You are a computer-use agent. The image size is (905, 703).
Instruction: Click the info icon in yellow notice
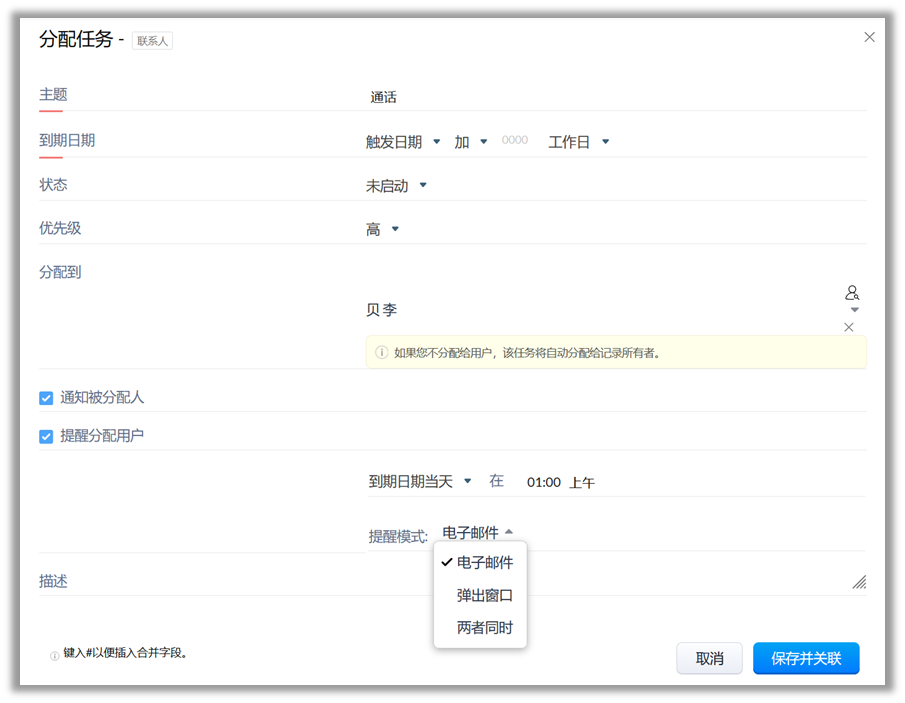(381, 352)
